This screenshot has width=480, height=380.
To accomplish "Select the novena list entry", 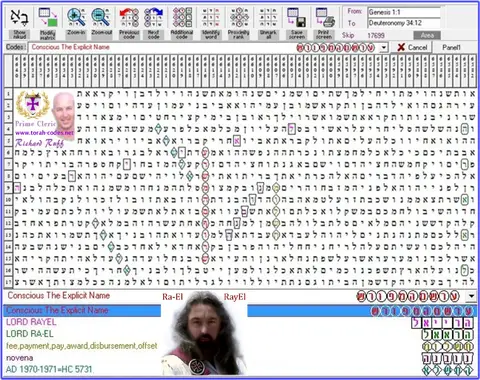I will tap(20, 358).
